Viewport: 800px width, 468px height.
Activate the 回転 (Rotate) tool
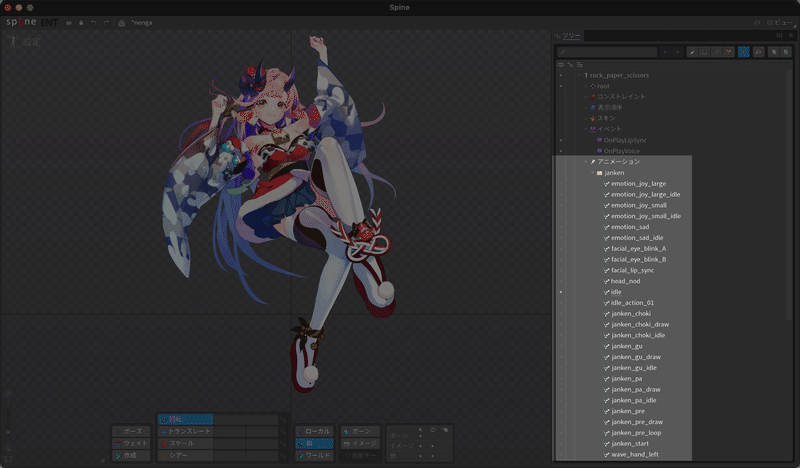coord(185,420)
